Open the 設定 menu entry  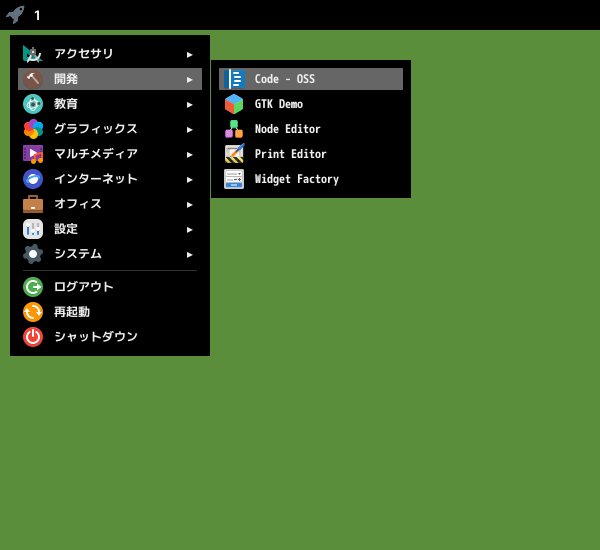110,229
